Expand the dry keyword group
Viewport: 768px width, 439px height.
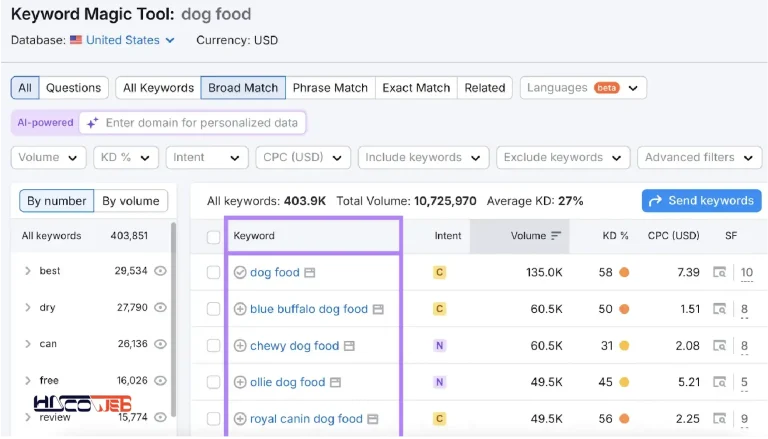tap(28, 308)
